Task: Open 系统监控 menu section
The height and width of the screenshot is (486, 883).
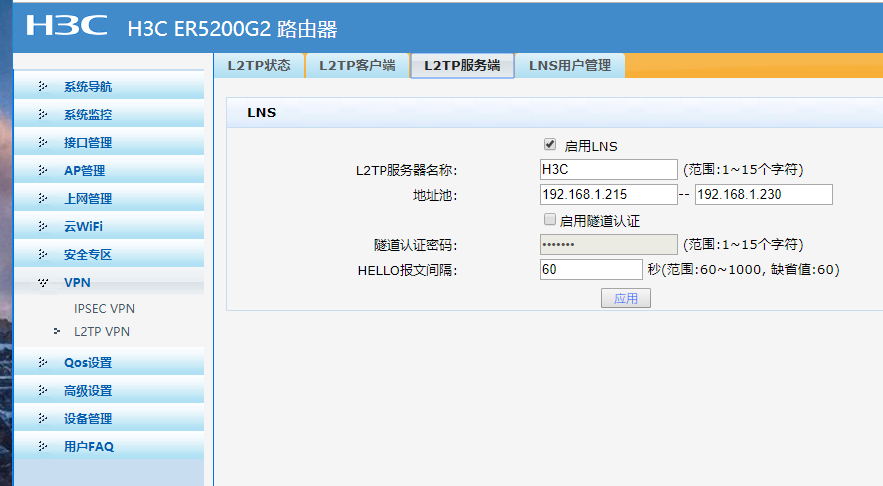Action: pyautogui.click(x=109, y=114)
